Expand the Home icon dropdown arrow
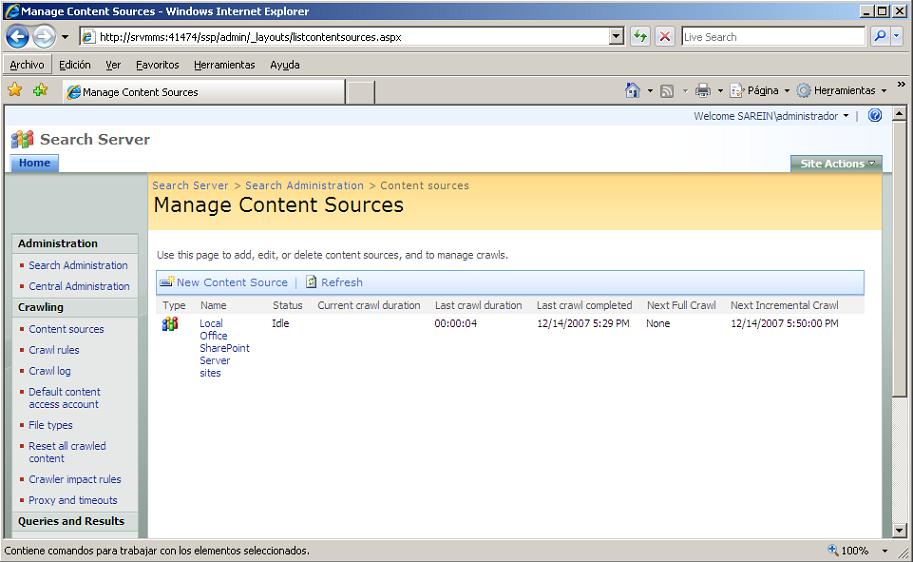913x562 pixels. pyautogui.click(x=650, y=91)
